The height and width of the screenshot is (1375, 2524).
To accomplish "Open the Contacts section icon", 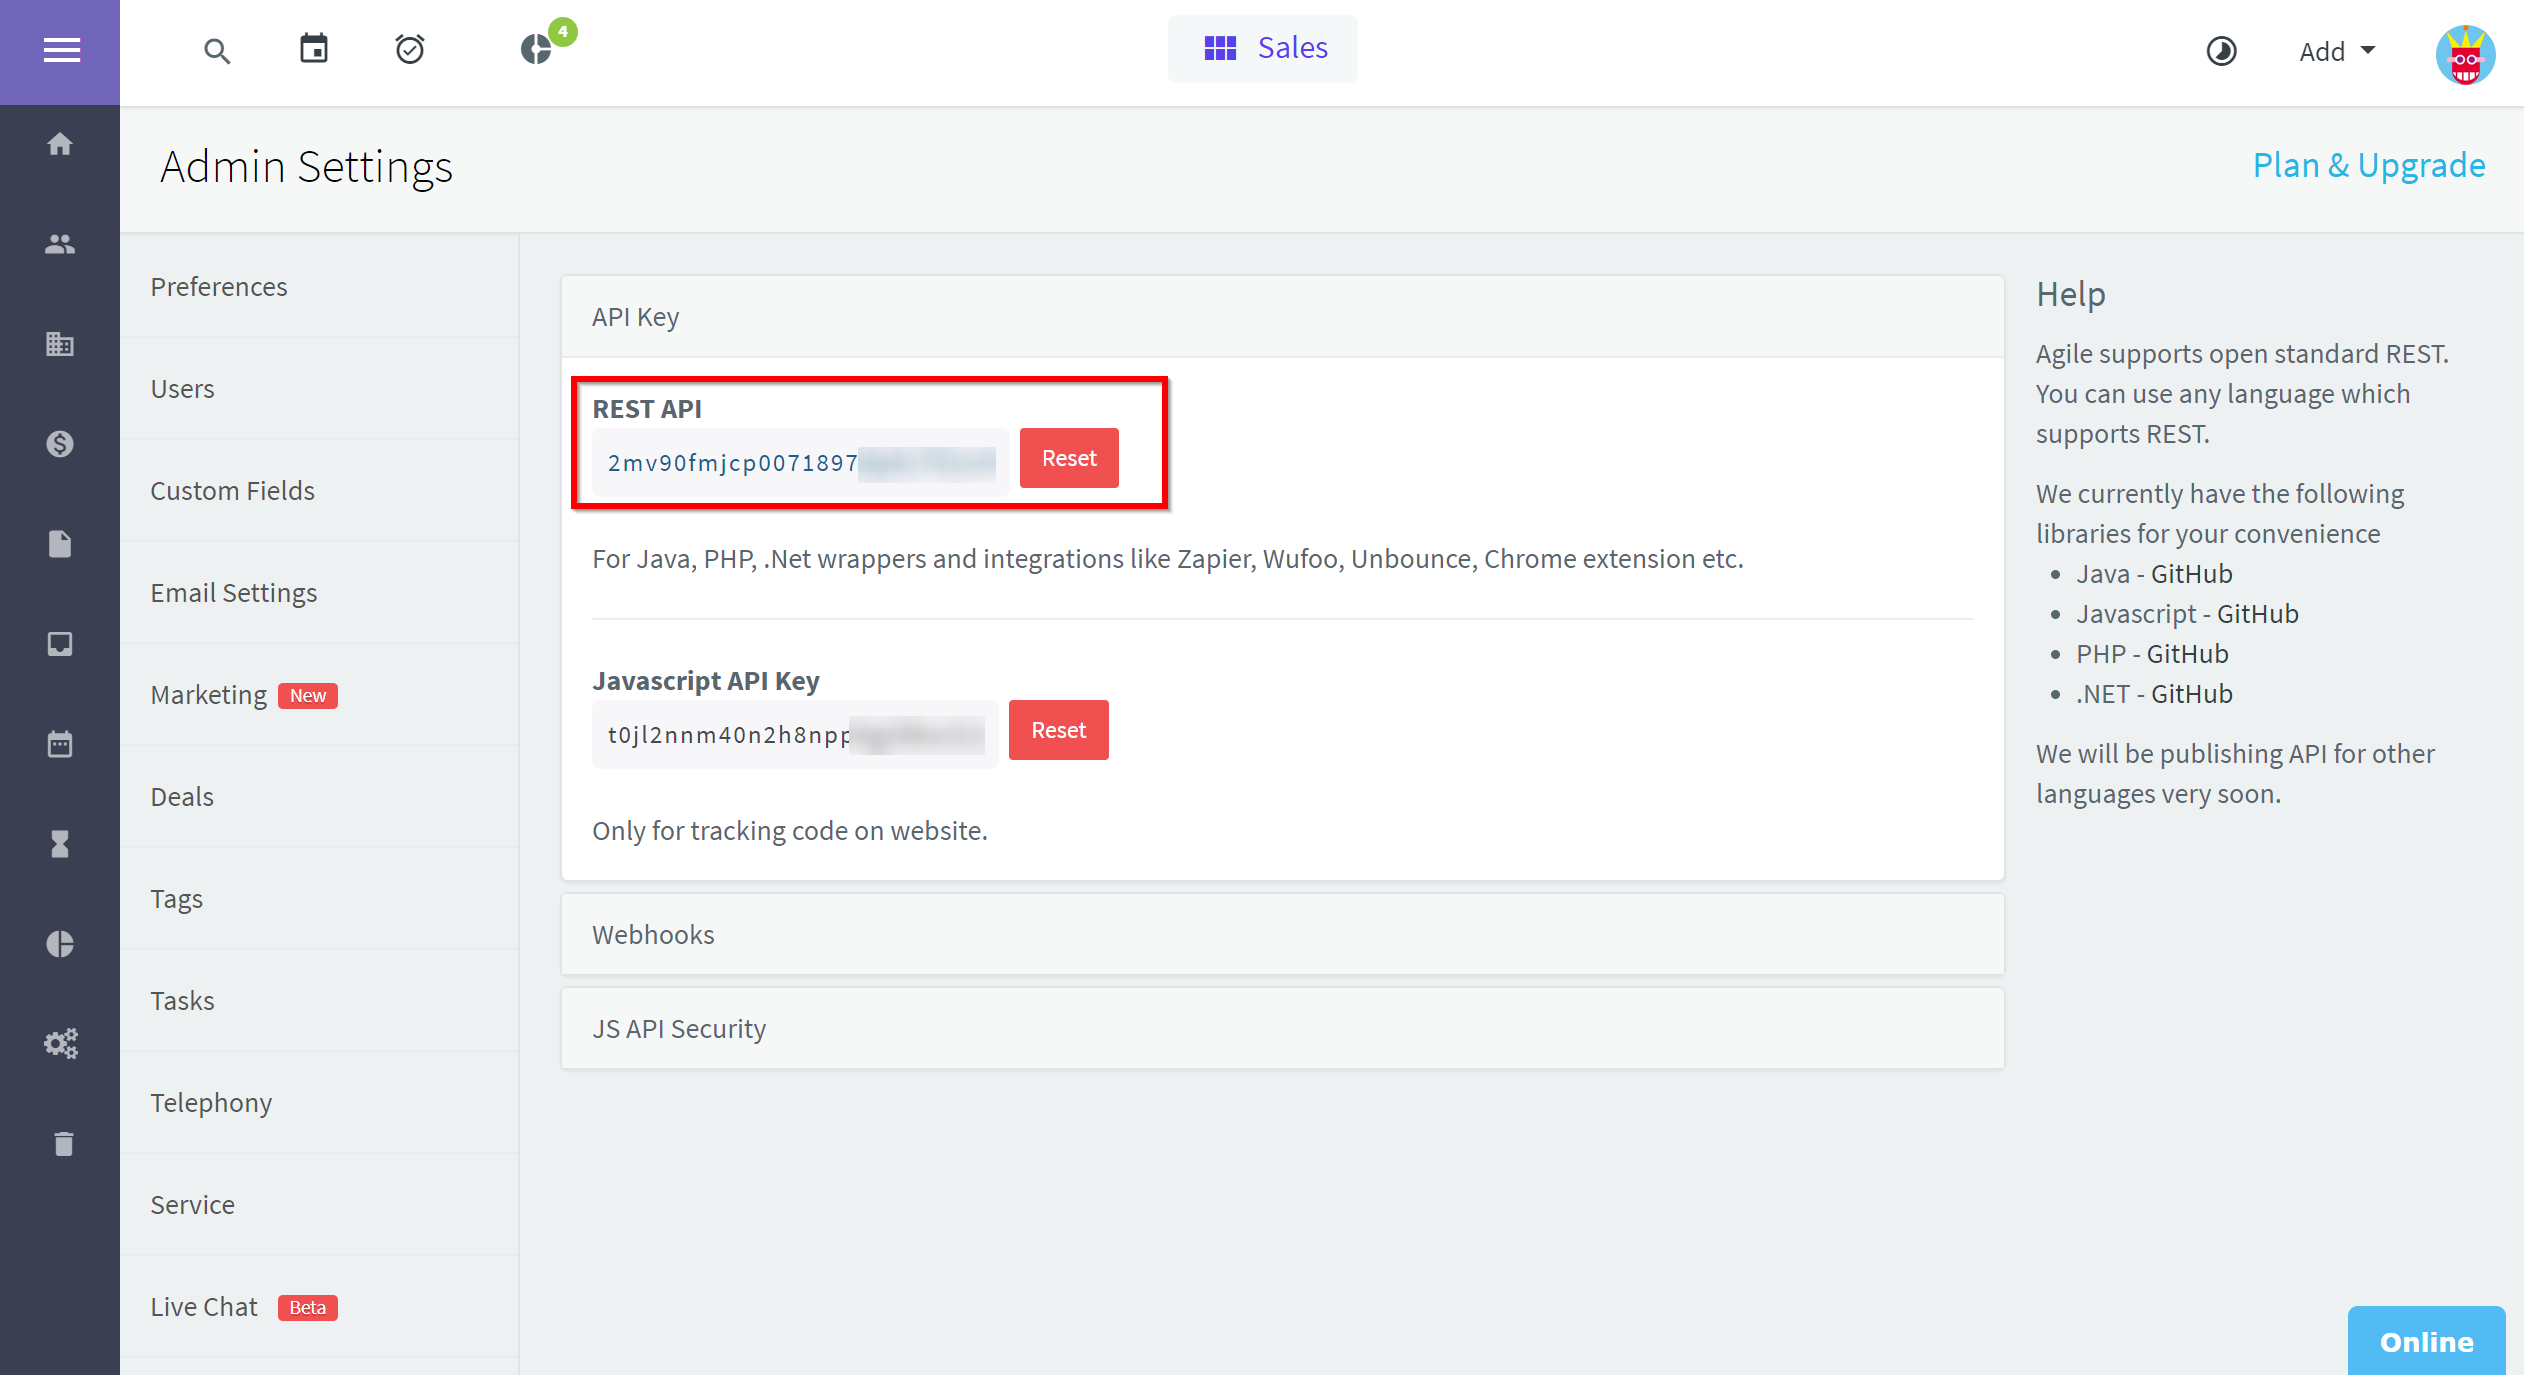I will click(59, 244).
